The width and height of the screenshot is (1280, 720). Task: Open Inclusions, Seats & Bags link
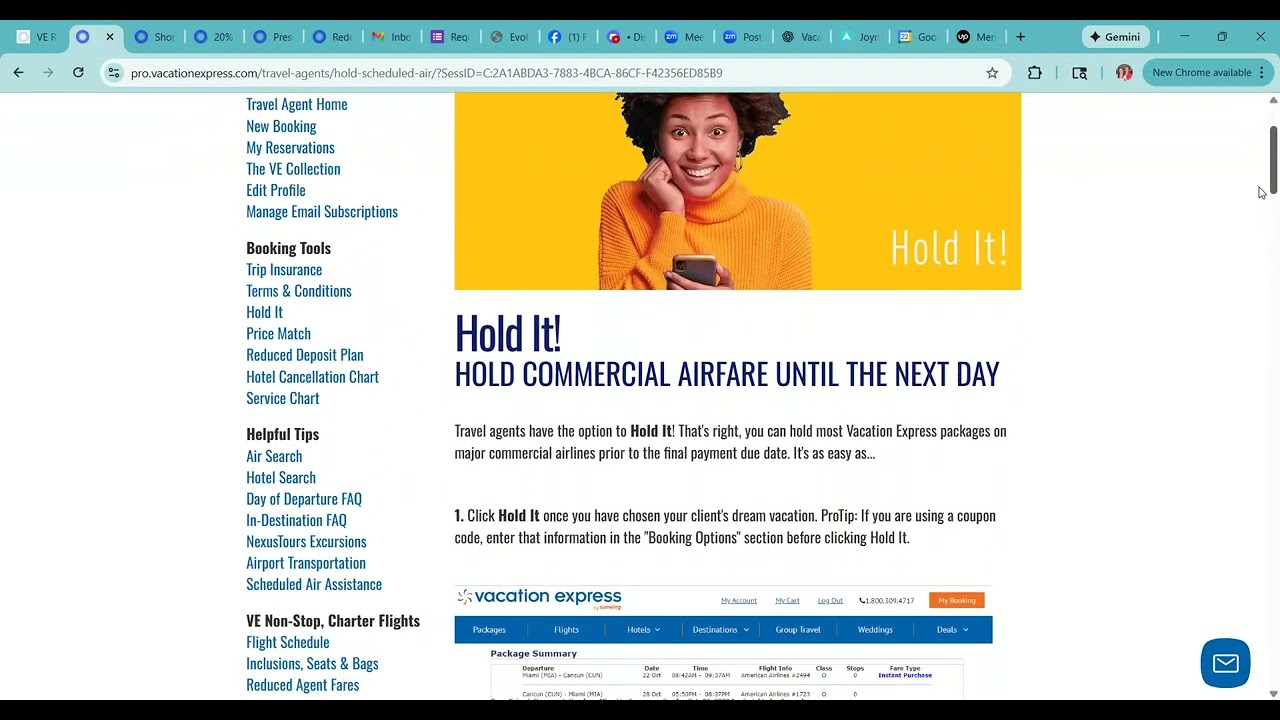tap(312, 663)
